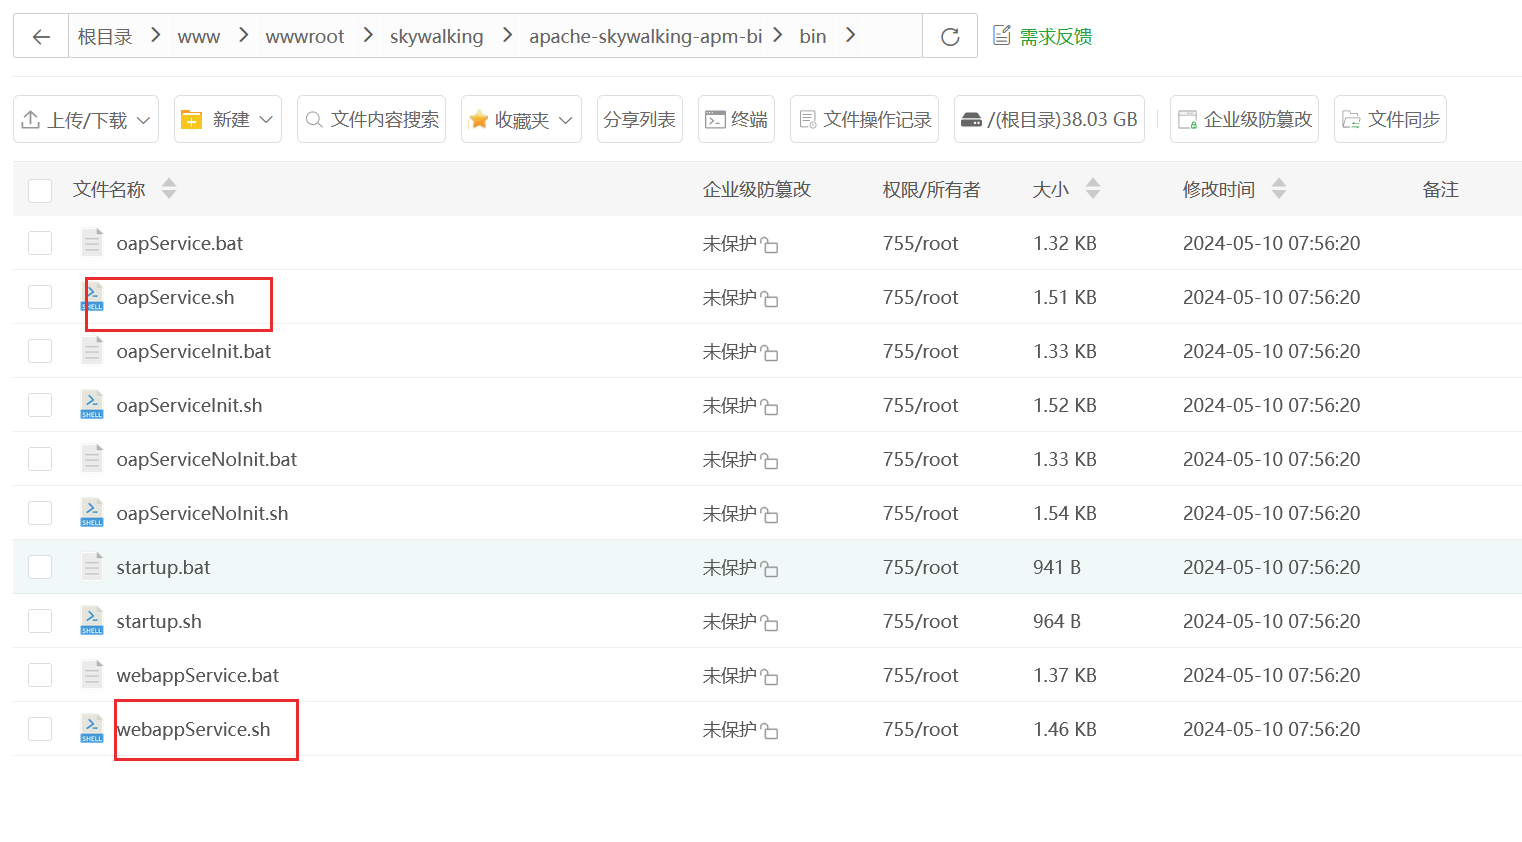
Task: Toggle tamper-proof lock for oapServiceInit.sh
Action: (x=769, y=407)
